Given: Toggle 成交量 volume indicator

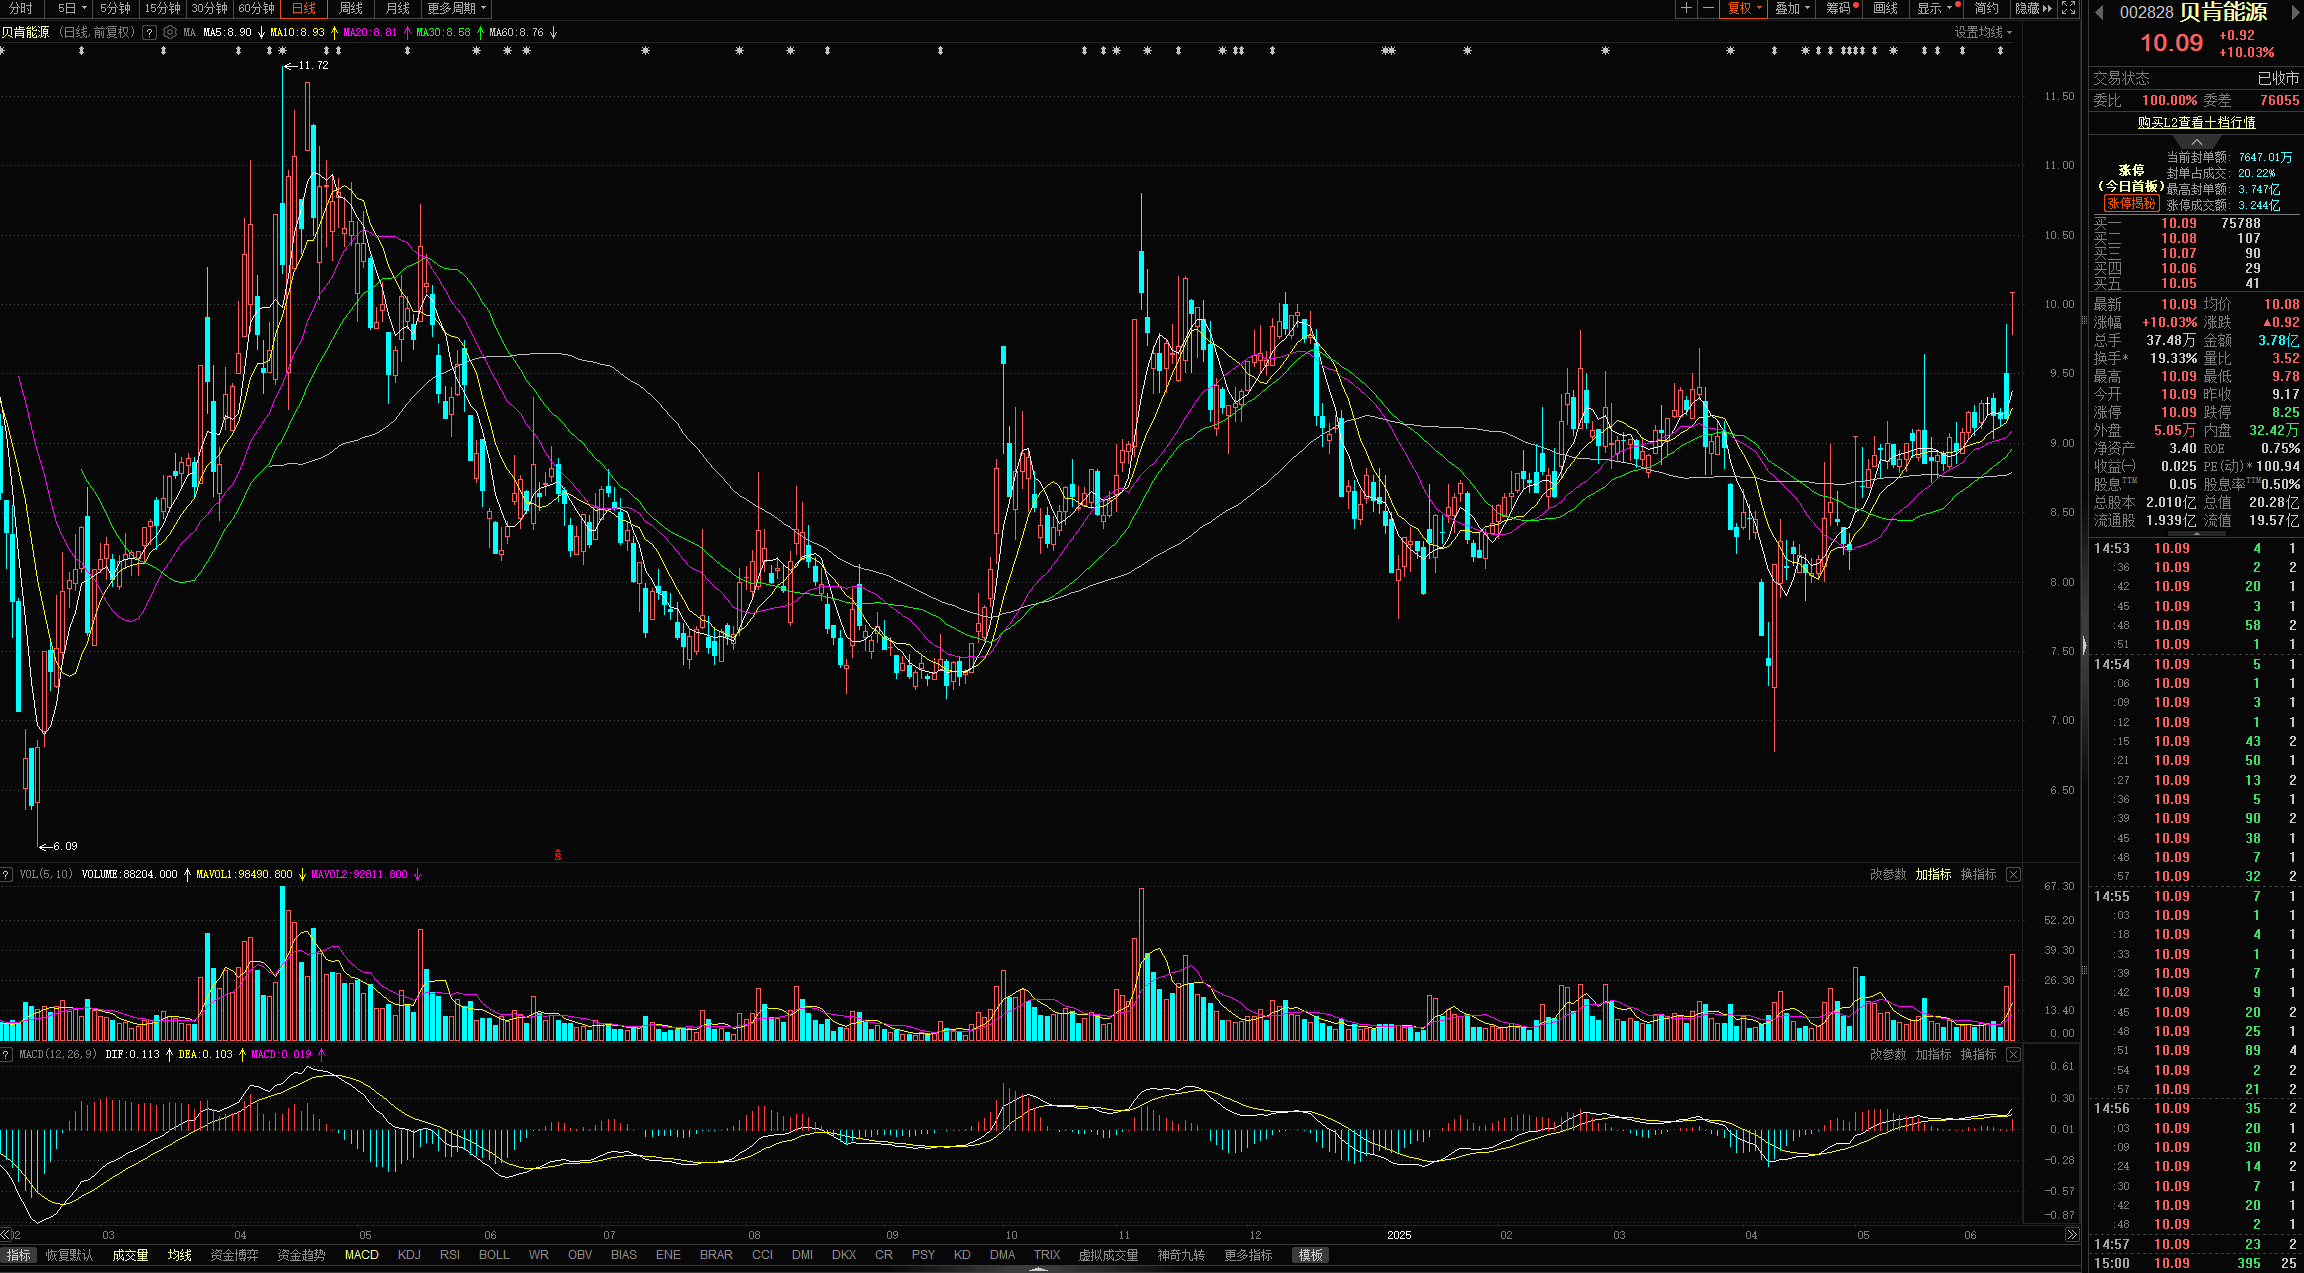Looking at the screenshot, I should pyautogui.click(x=130, y=1255).
